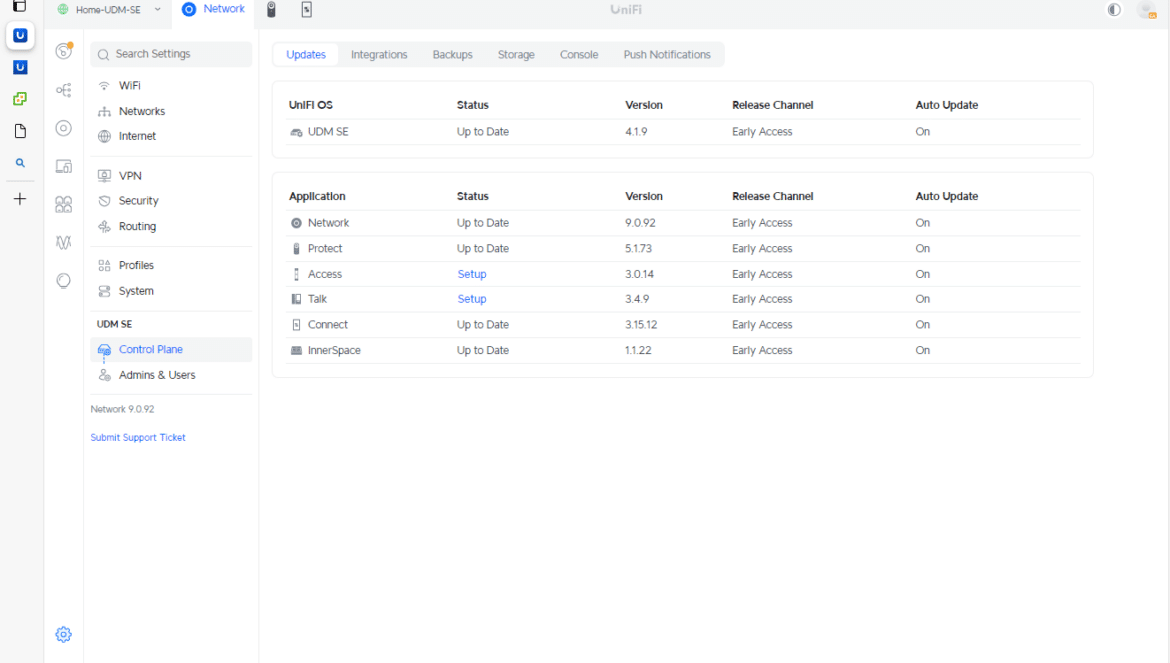Focus the Search Settings field
This screenshot has height=663, width=1170.
[171, 54]
